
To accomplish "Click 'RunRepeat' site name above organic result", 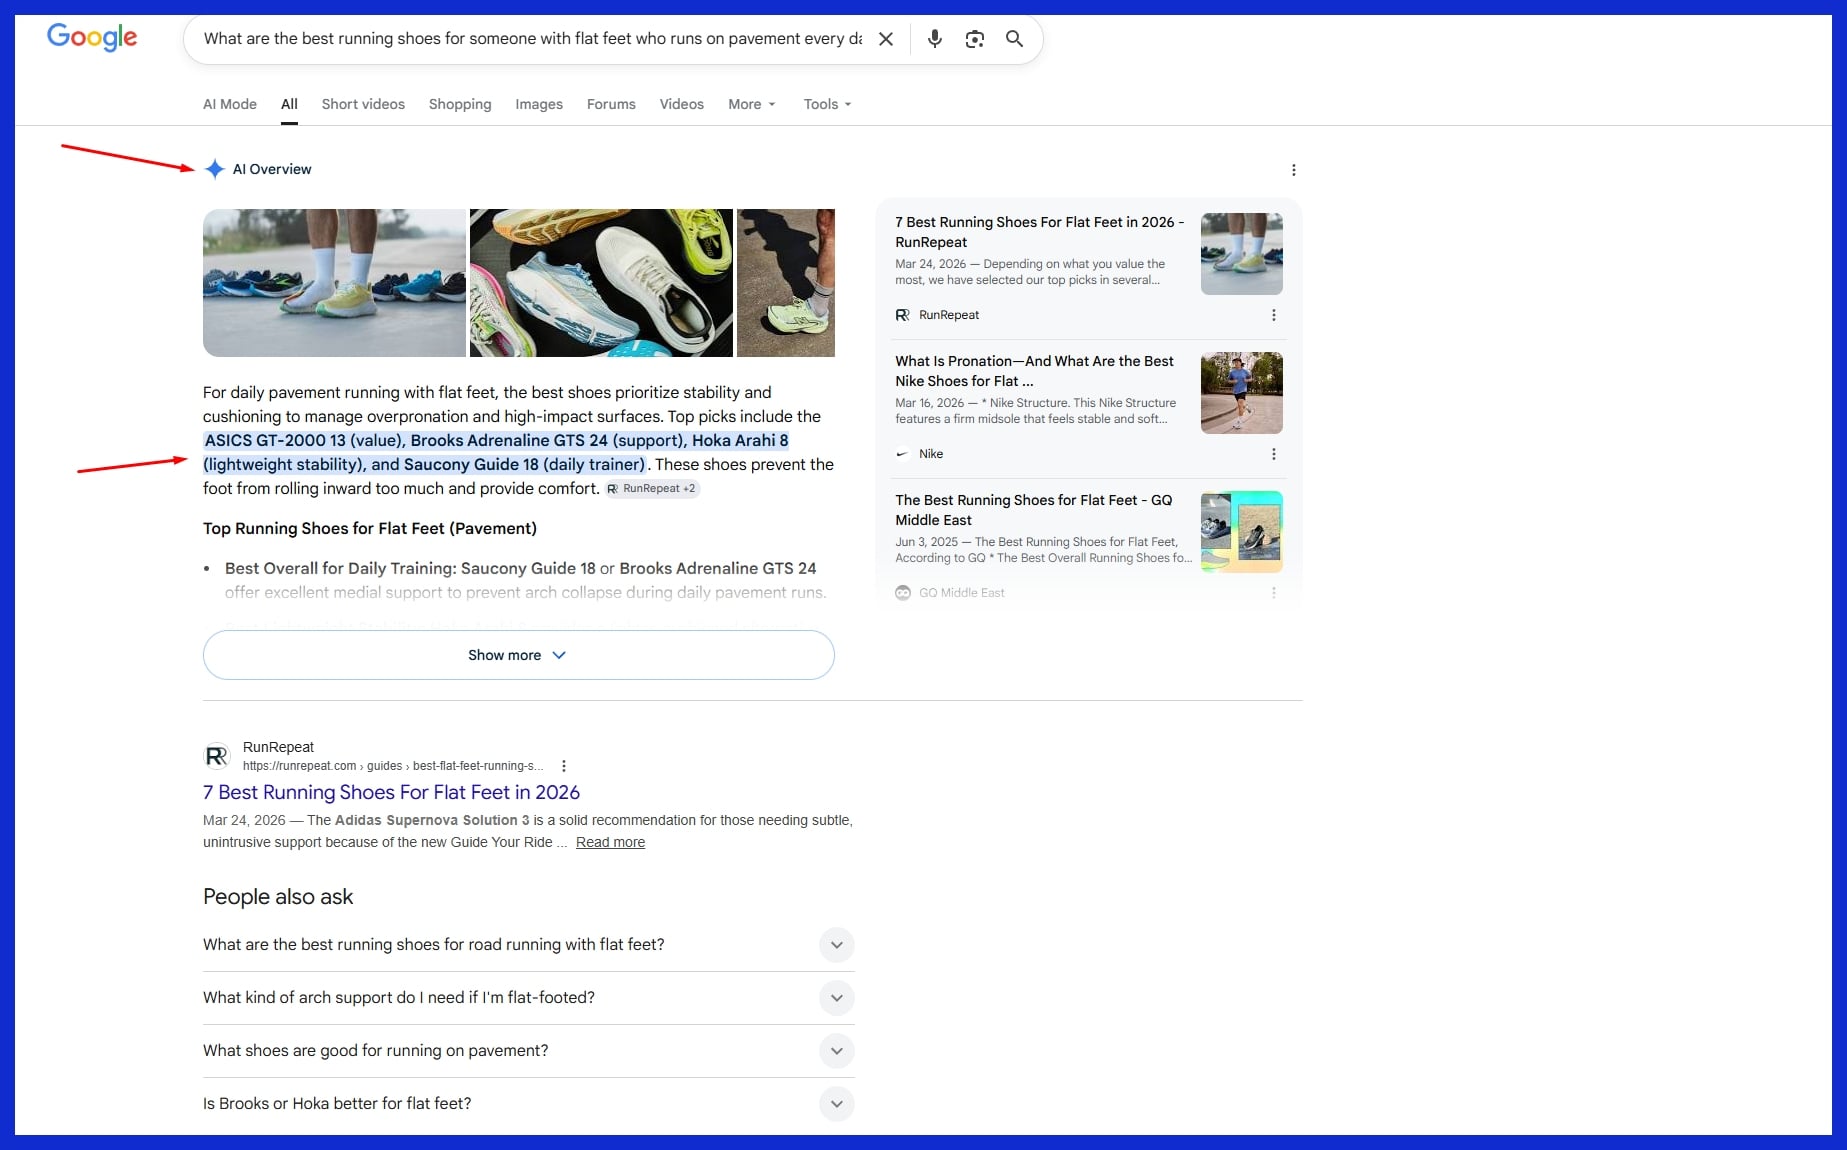I will point(278,747).
